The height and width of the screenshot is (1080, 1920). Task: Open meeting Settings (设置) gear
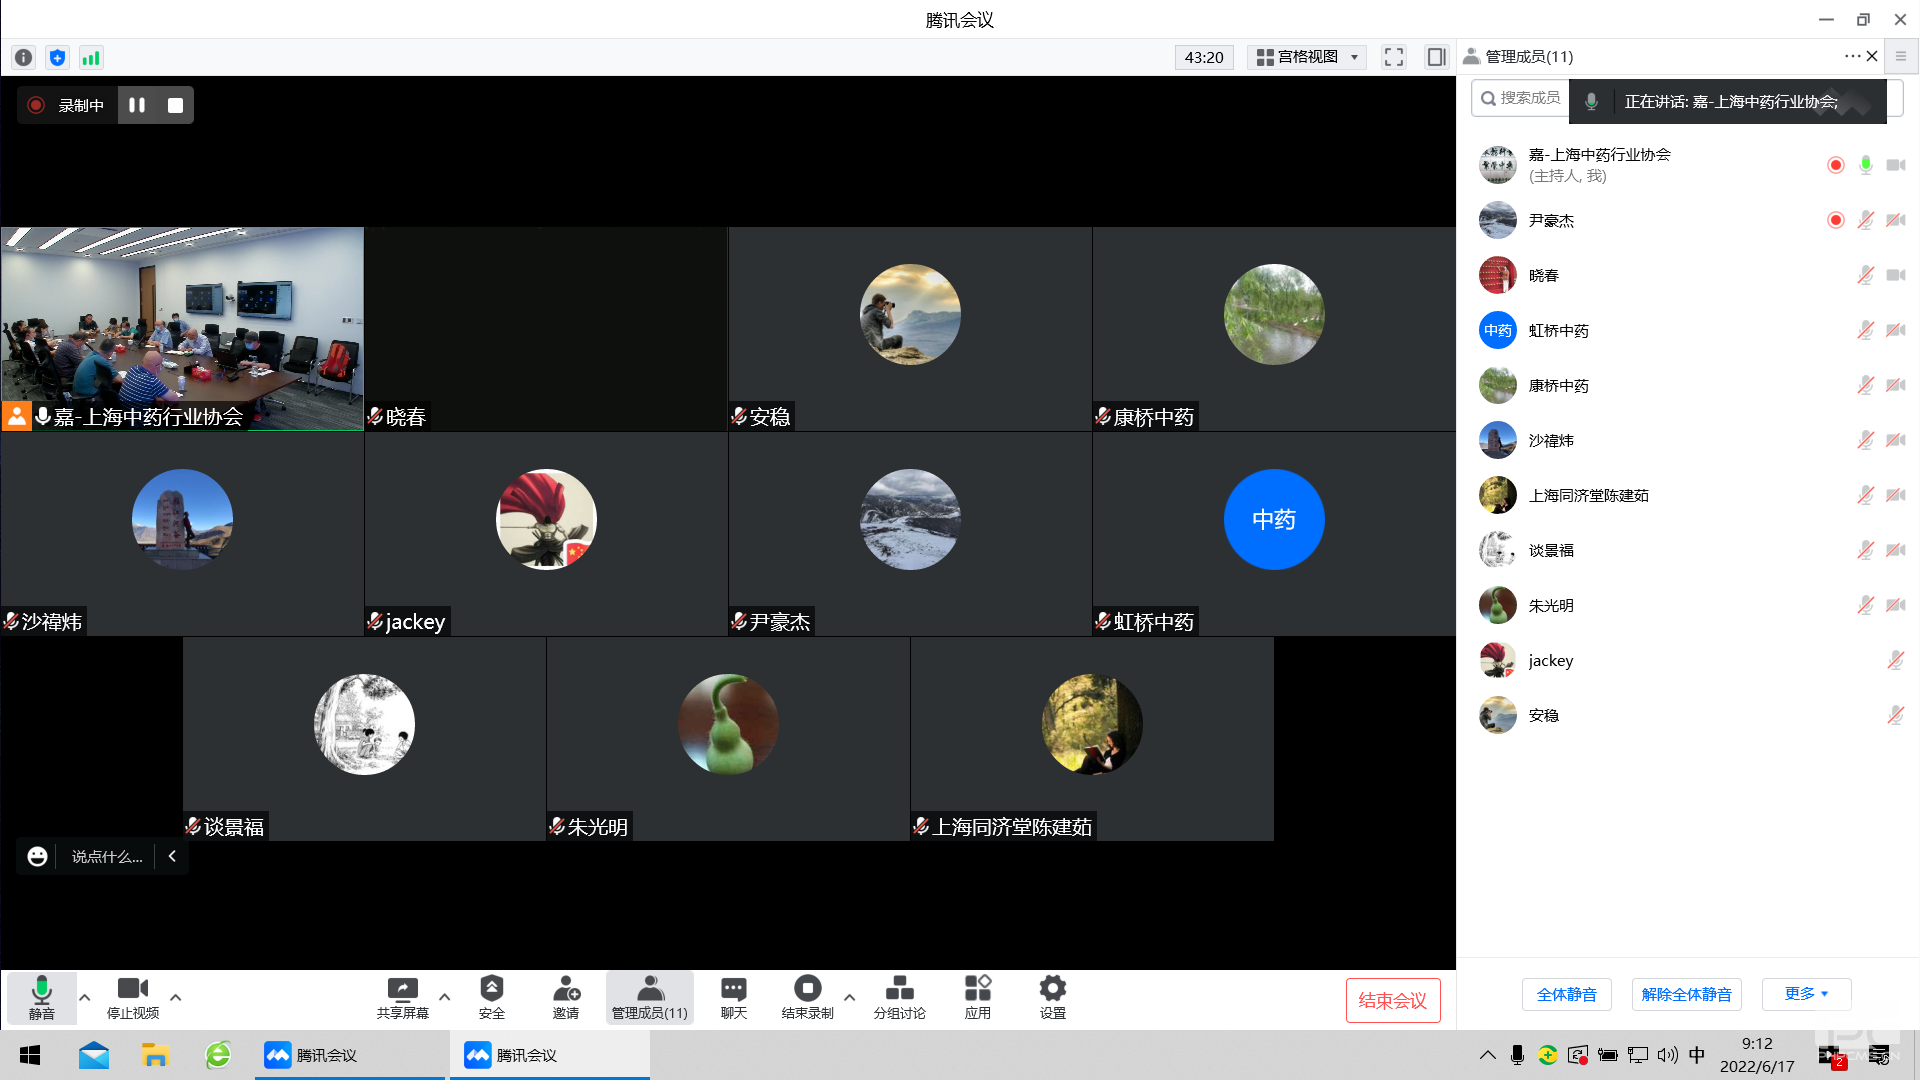[x=1052, y=997]
